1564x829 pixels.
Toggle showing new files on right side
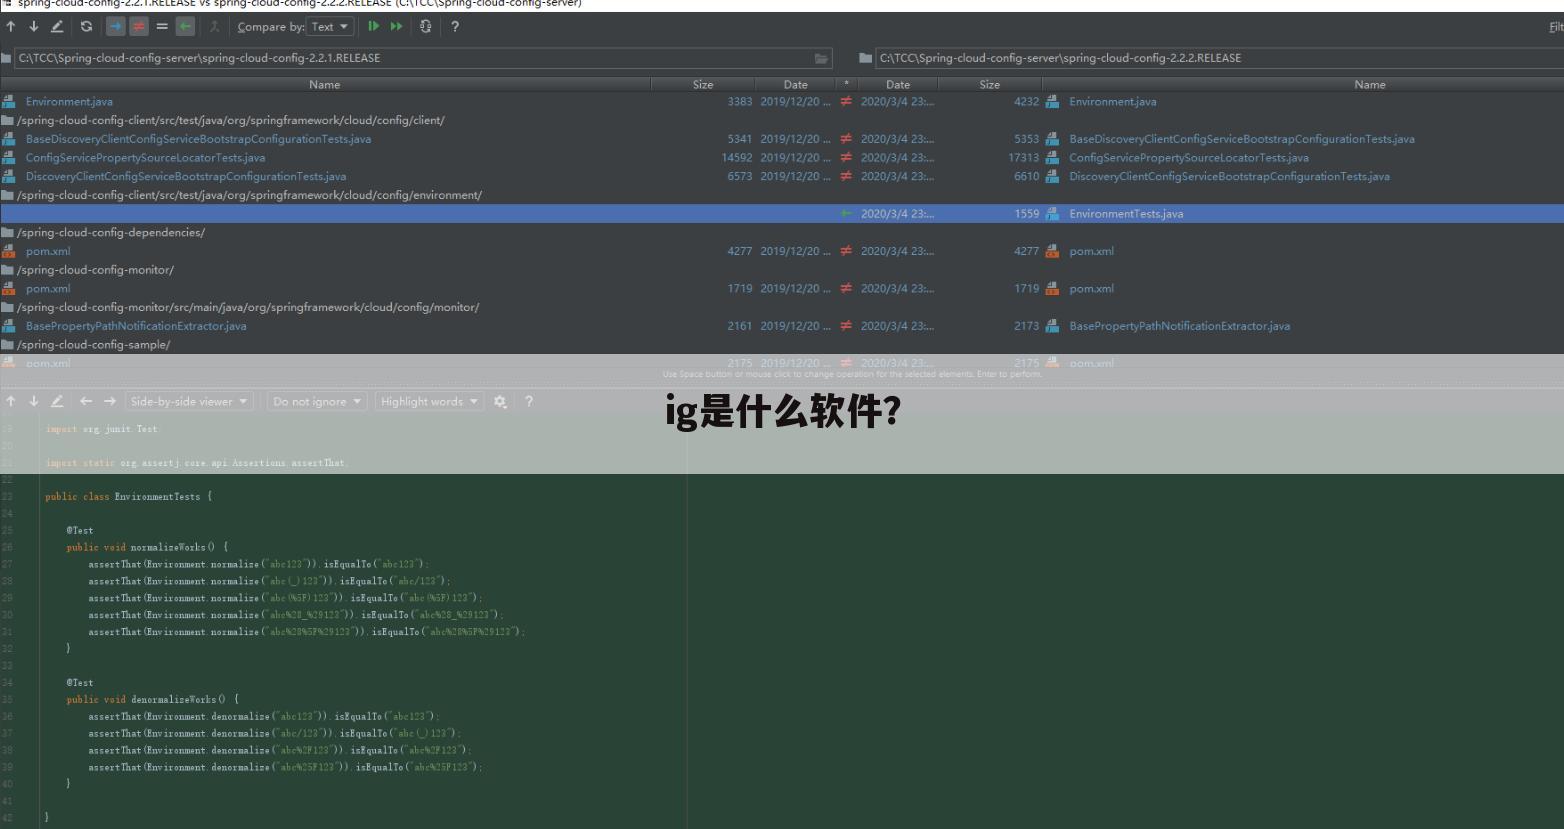coord(185,27)
